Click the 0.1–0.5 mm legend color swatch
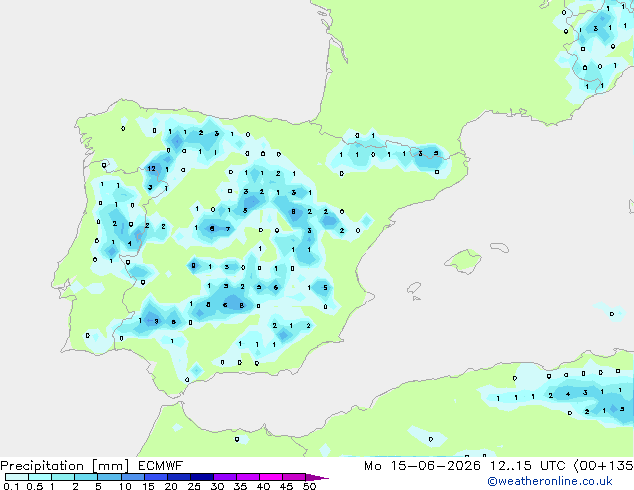 [x=17, y=477]
